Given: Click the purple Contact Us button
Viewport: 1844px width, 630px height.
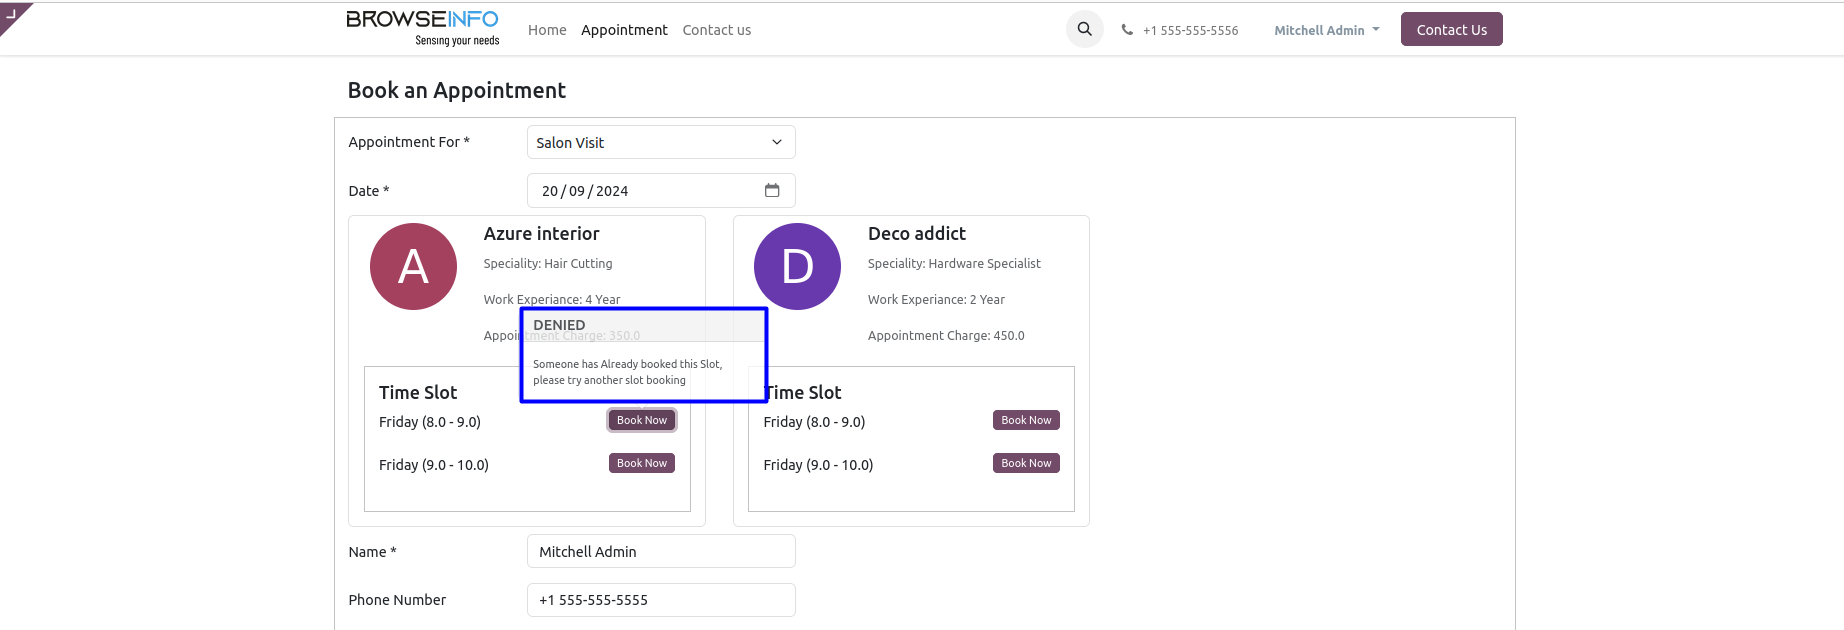Looking at the screenshot, I should (x=1451, y=30).
